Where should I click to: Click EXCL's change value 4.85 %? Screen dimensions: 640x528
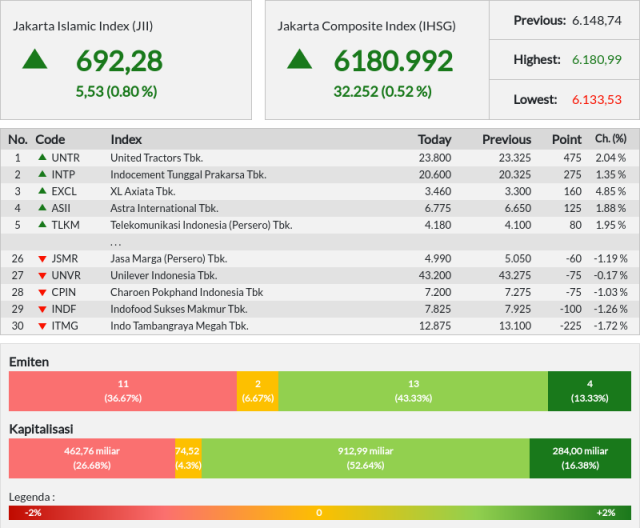click(611, 191)
